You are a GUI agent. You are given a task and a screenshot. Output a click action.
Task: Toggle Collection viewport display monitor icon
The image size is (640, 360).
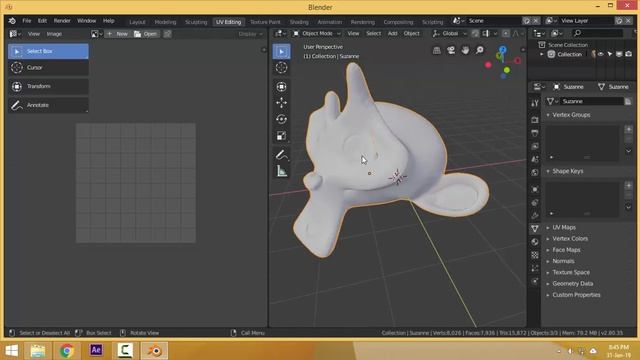pyautogui.click(x=619, y=54)
